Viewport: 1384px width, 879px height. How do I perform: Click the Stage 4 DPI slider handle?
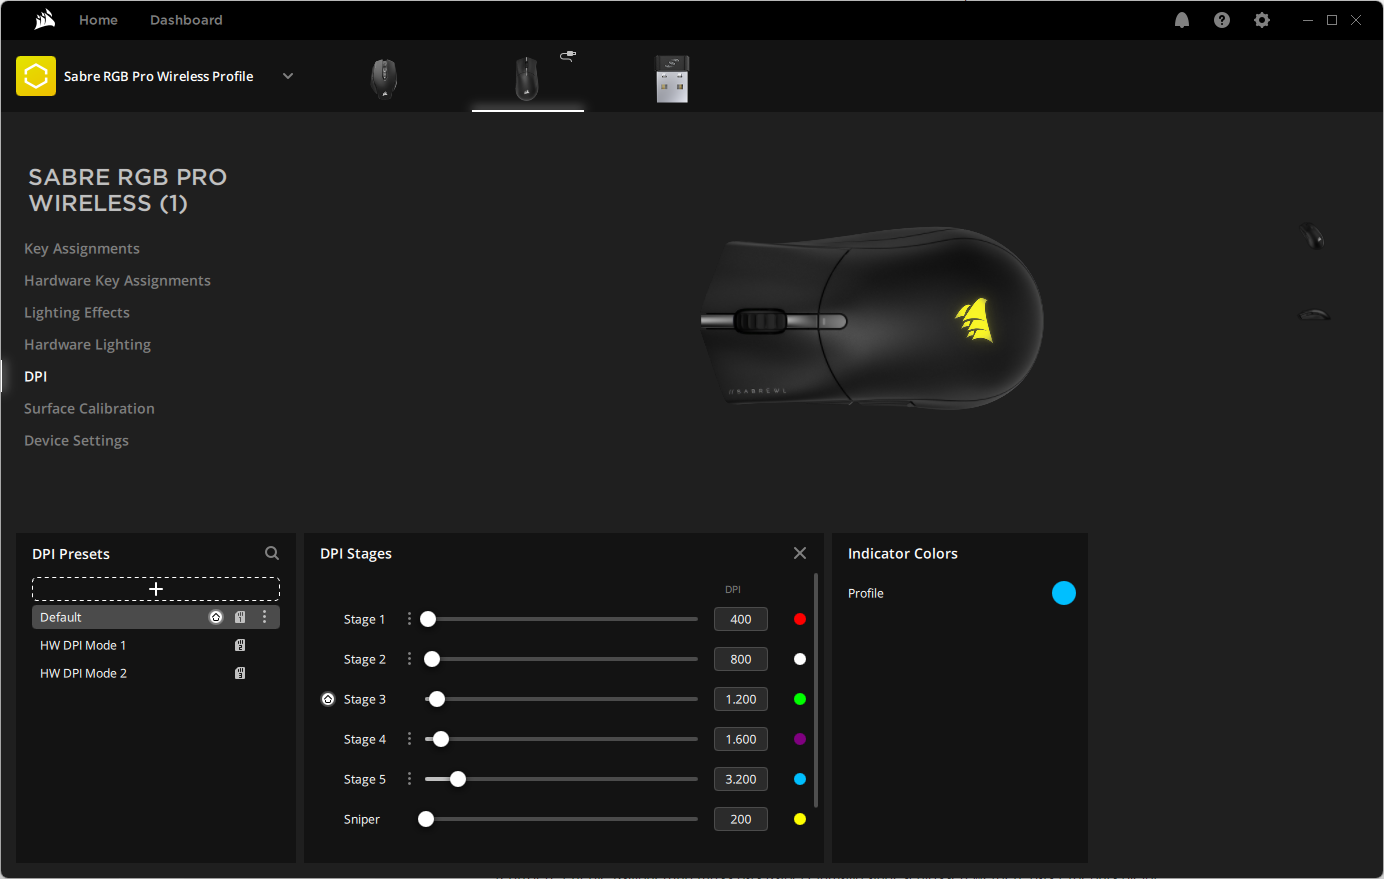click(441, 739)
